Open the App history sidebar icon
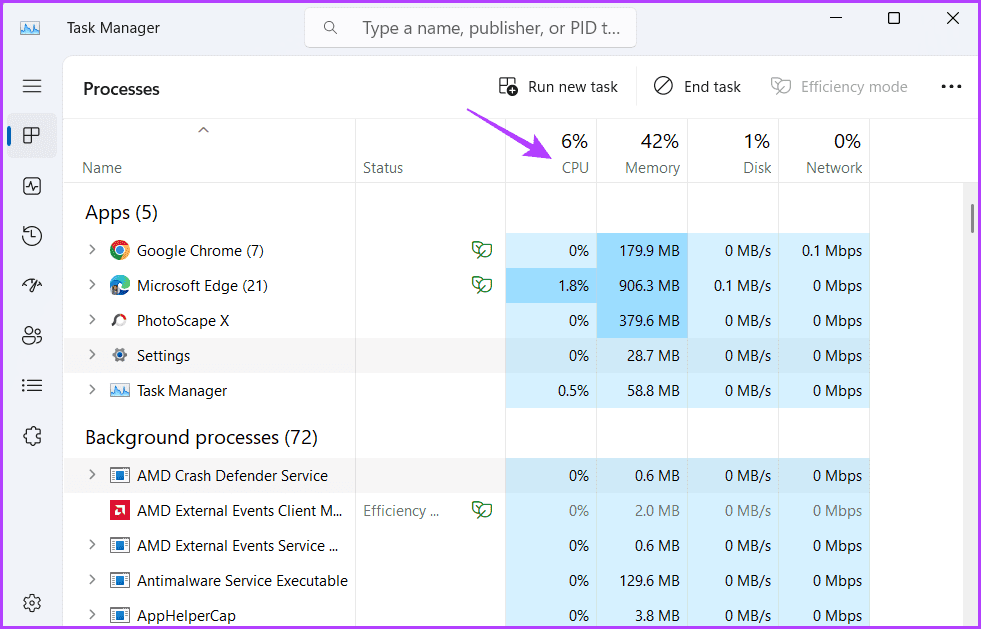Image resolution: width=981 pixels, height=629 pixels. [32, 236]
